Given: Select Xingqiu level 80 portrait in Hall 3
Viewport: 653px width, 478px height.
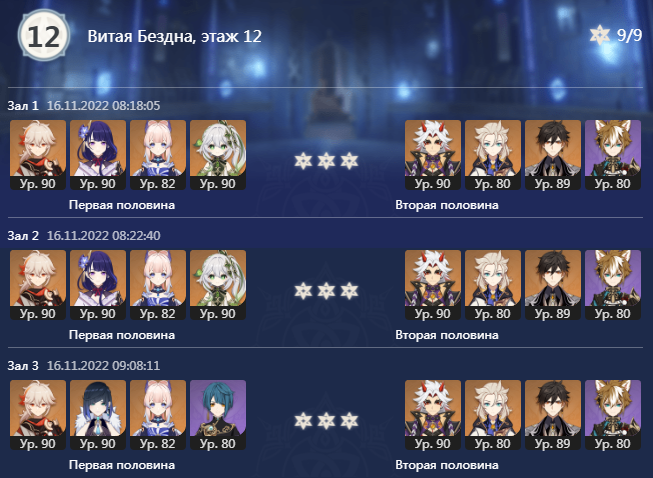Looking at the screenshot, I should (218, 415).
